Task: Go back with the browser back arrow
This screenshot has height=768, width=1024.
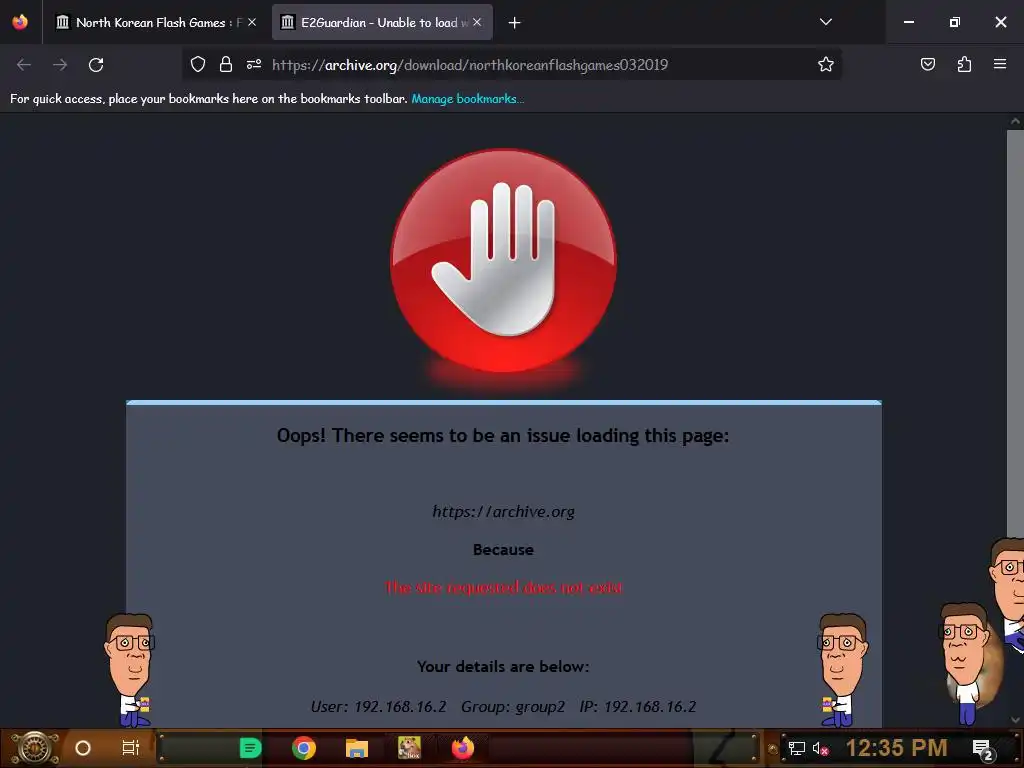Action: pyautogui.click(x=24, y=65)
